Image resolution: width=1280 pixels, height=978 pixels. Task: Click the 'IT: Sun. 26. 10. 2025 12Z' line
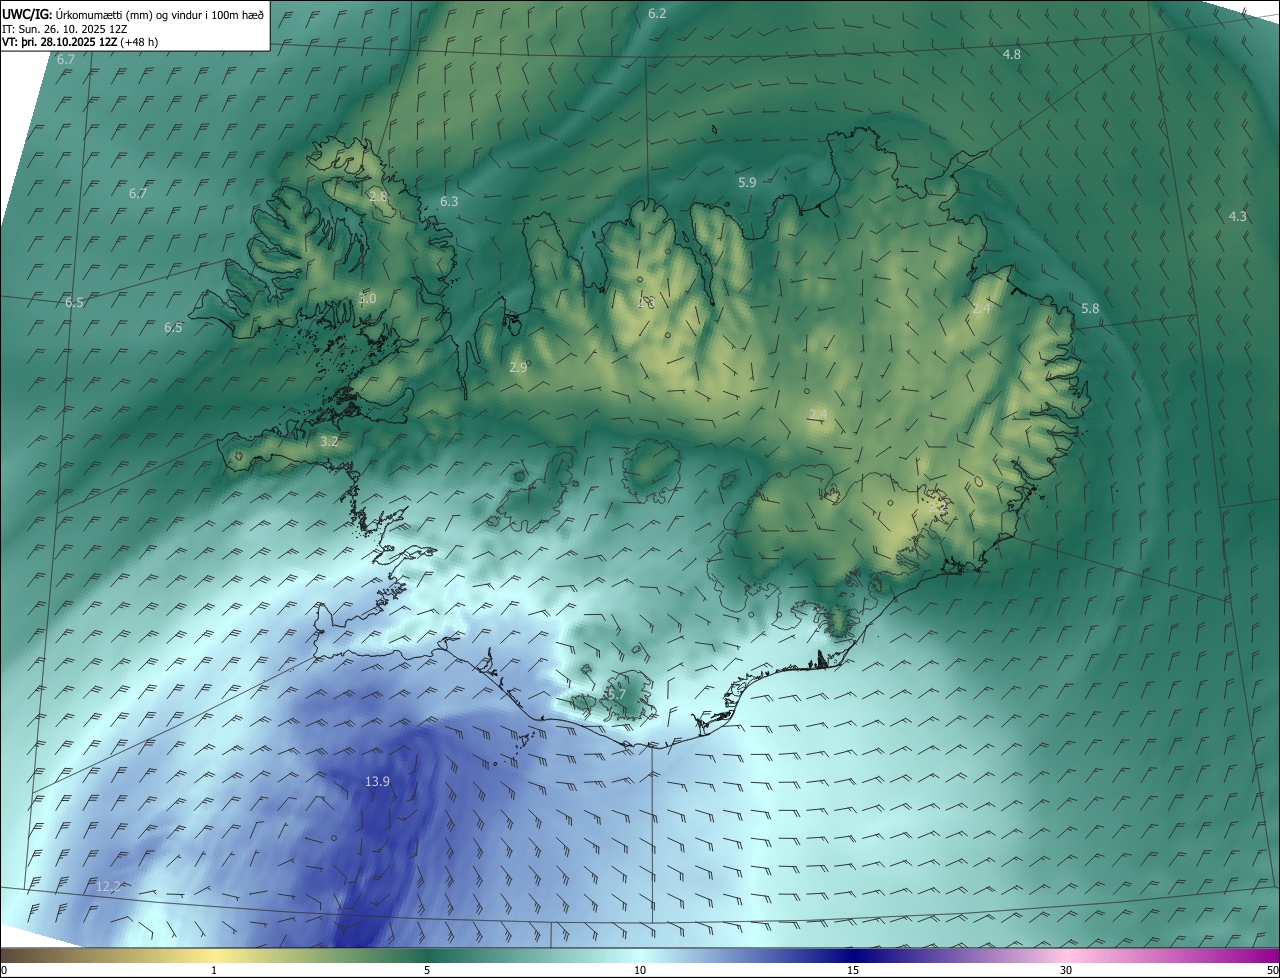point(65,28)
